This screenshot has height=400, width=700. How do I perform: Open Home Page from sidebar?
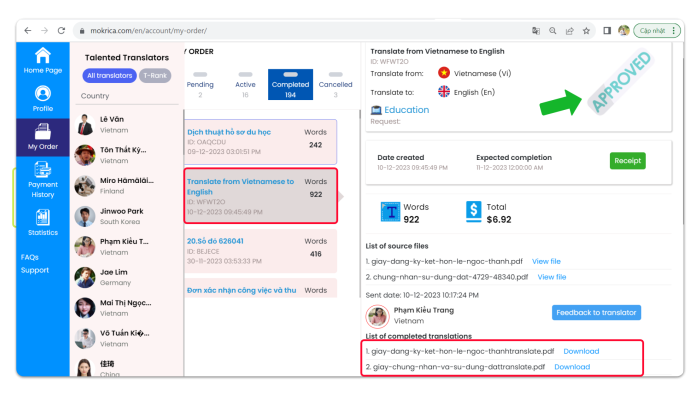(42, 60)
